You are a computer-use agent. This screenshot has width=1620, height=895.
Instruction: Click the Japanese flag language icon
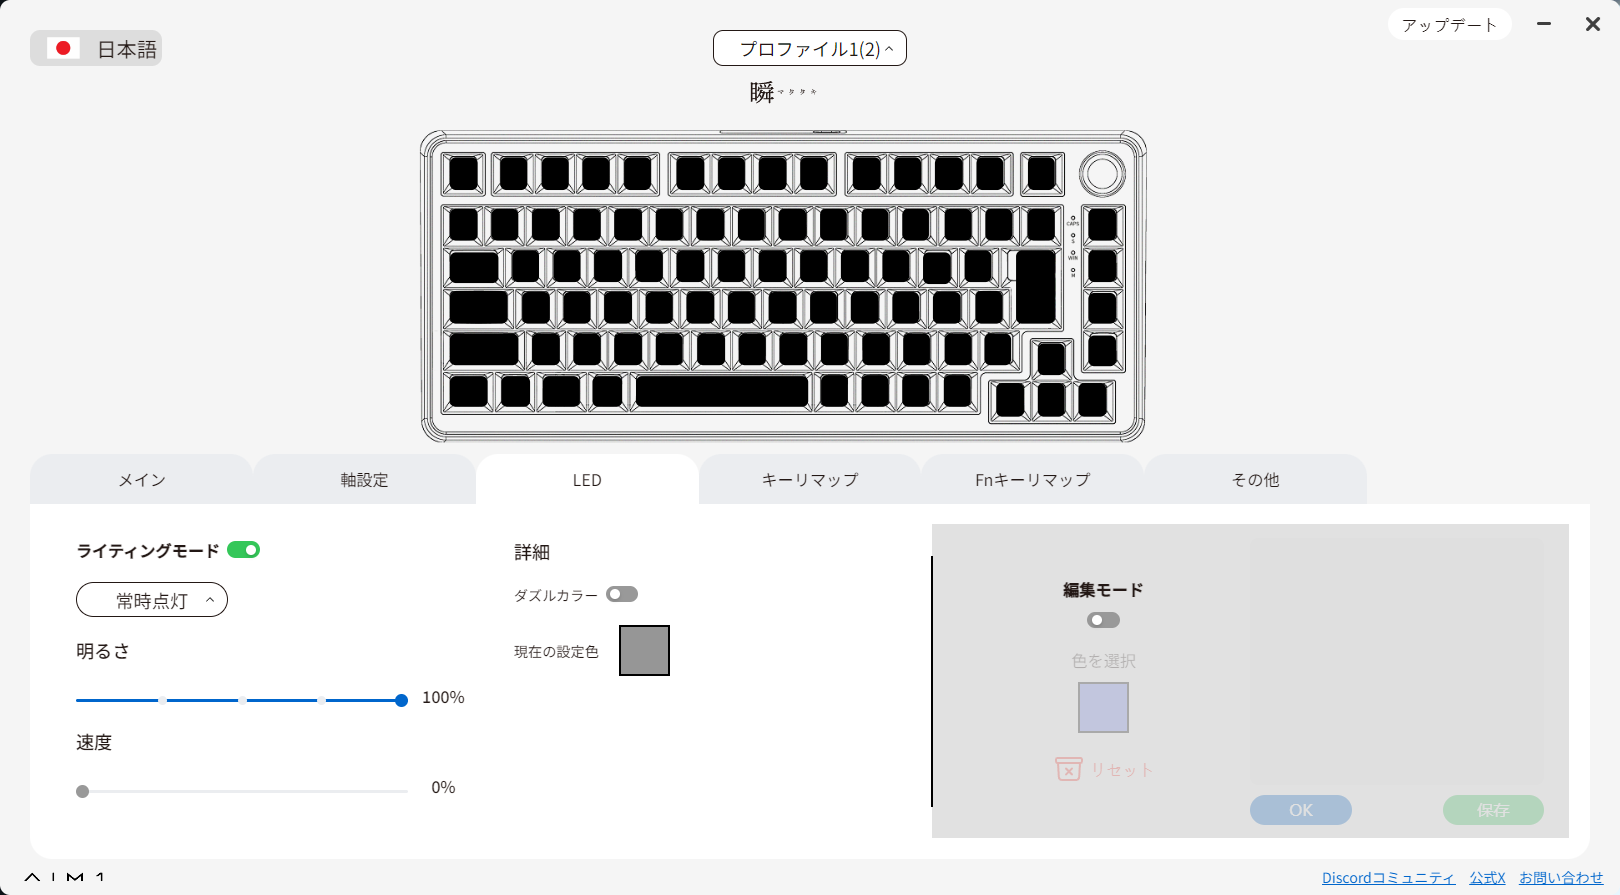63,48
